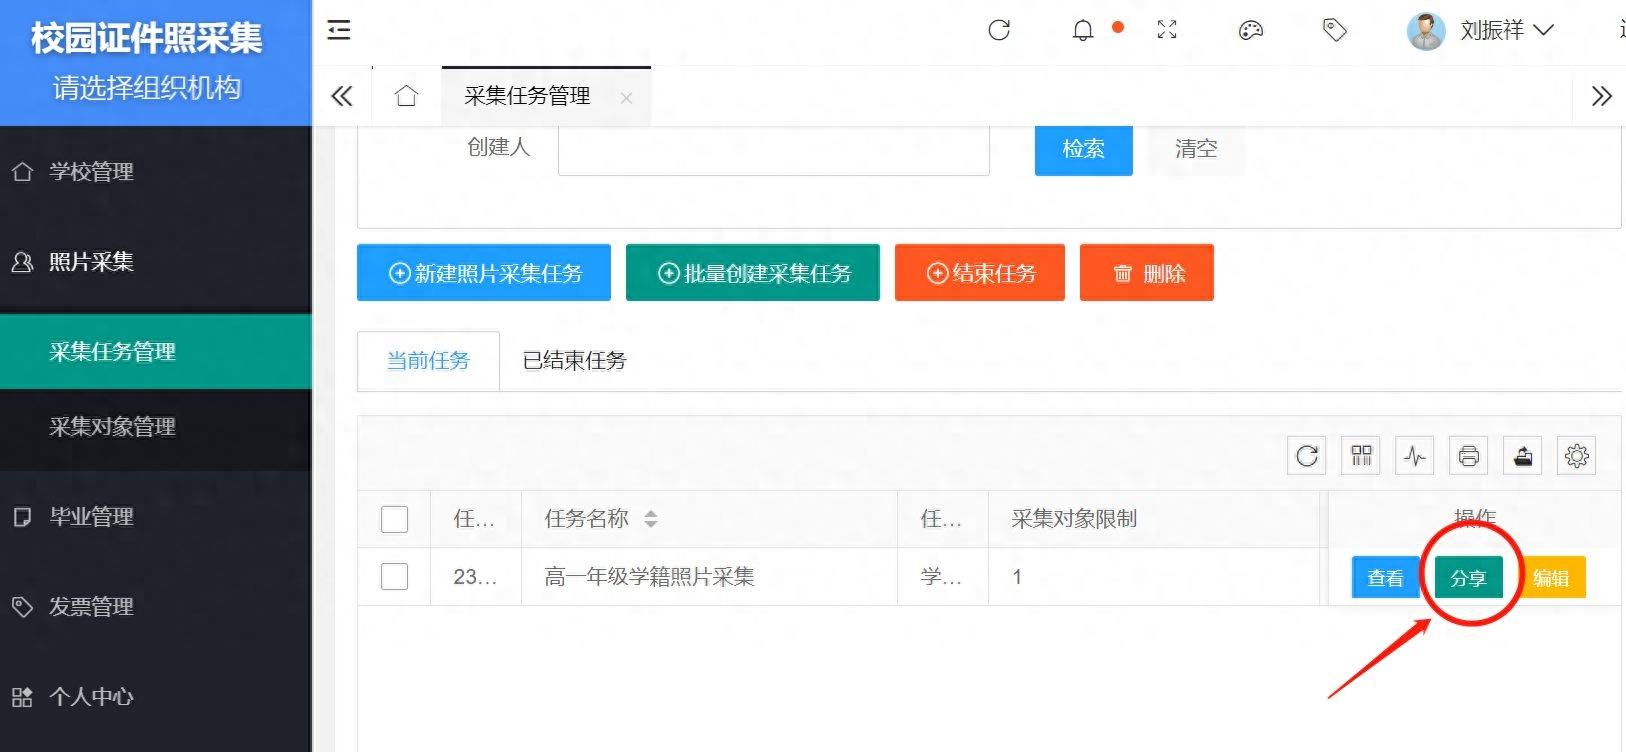Click the notification bell icon
The height and width of the screenshot is (752, 1626).
pos(1083,31)
